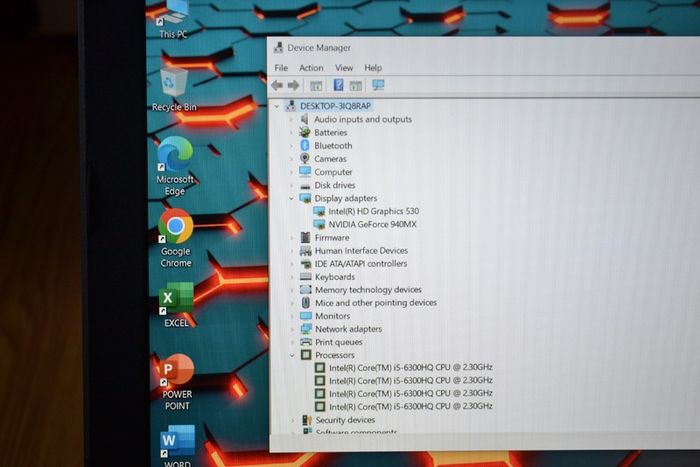Click the Audio inputs and outputs speaker icon
The width and height of the screenshot is (700, 467).
pos(304,119)
